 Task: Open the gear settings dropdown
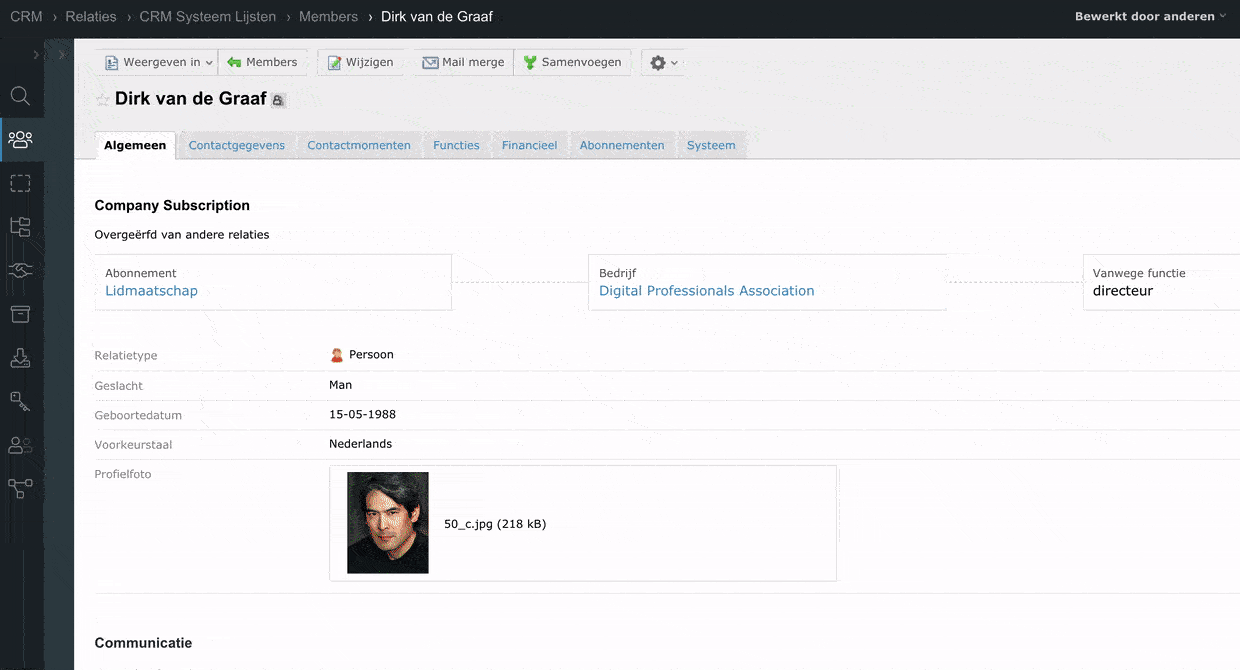664,62
